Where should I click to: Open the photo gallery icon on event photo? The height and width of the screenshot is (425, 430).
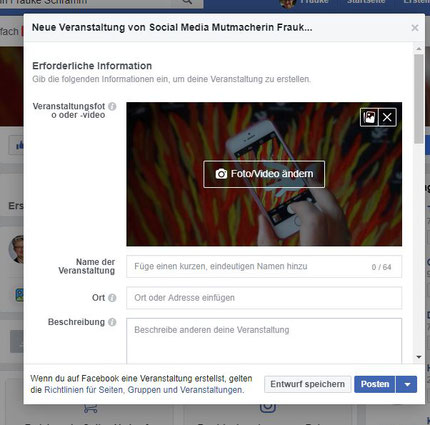[369, 117]
